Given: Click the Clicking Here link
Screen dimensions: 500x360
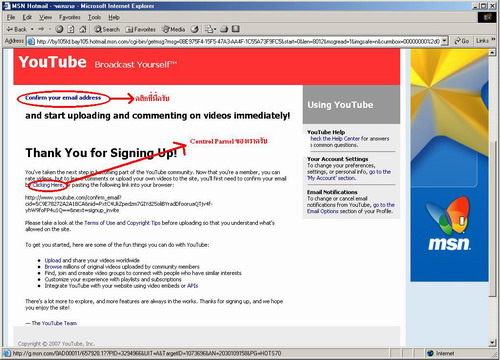Looking at the screenshot, I should 47,185.
